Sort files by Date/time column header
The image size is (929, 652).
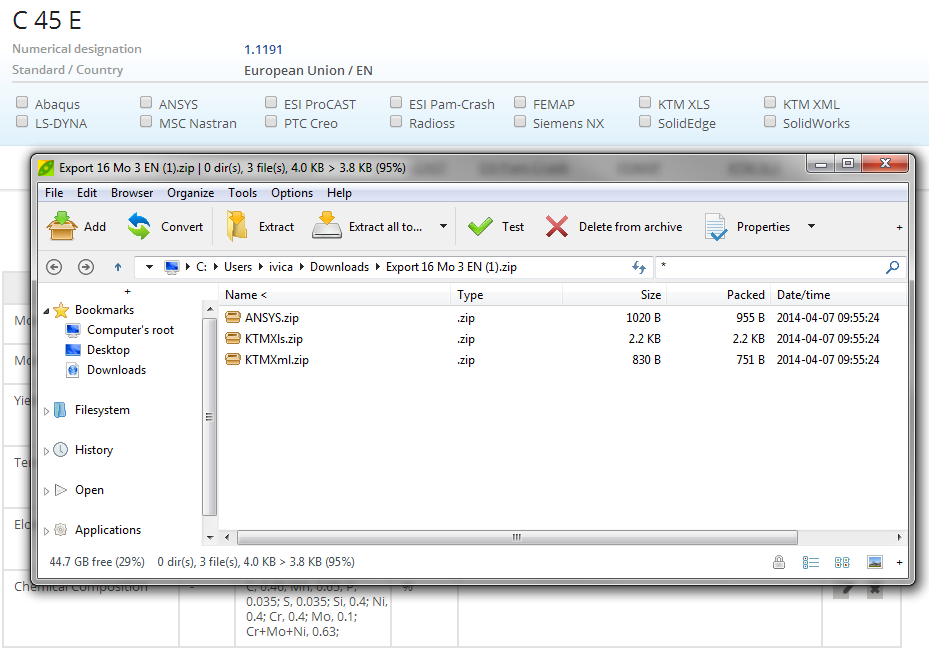838,295
